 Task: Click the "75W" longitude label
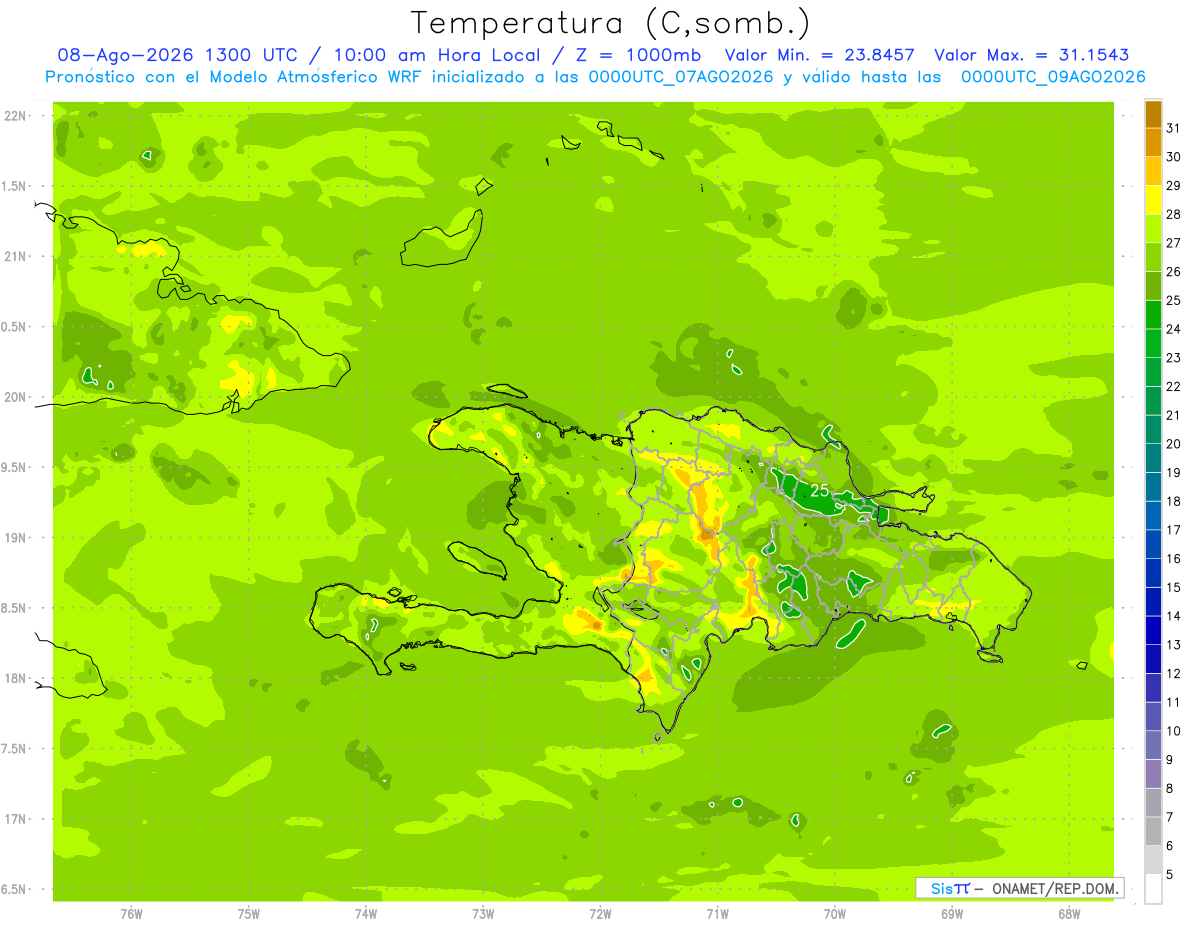tap(249, 914)
